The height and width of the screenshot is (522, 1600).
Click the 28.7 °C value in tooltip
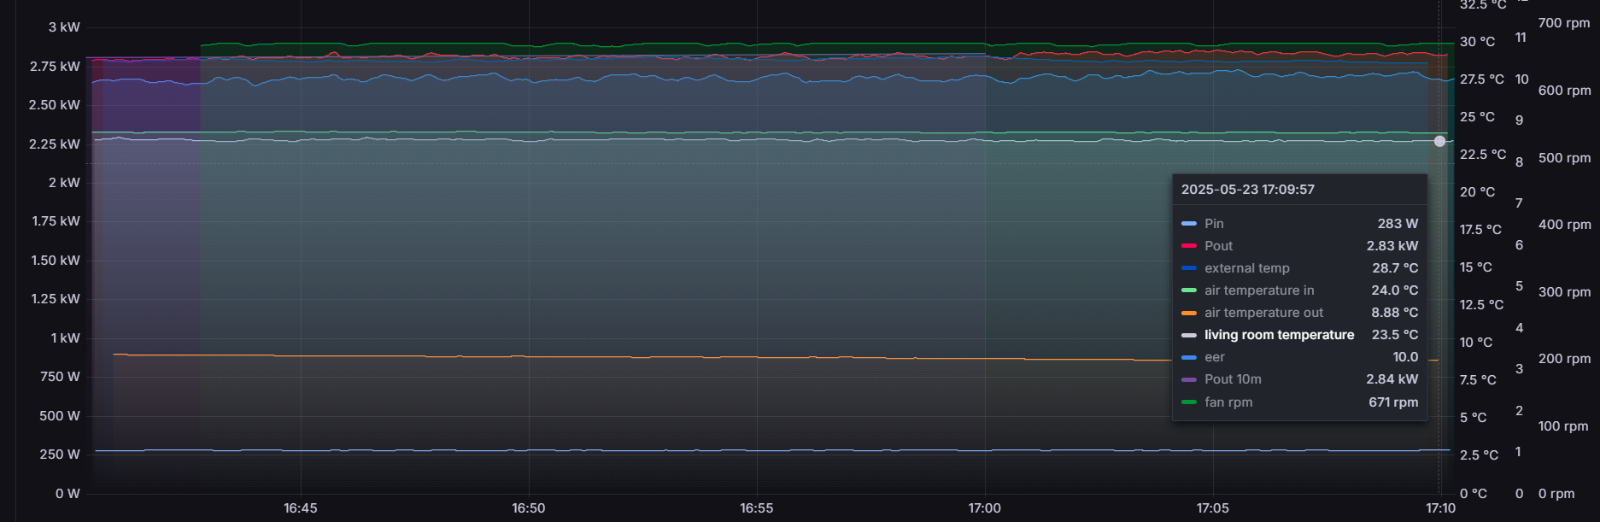point(1395,268)
